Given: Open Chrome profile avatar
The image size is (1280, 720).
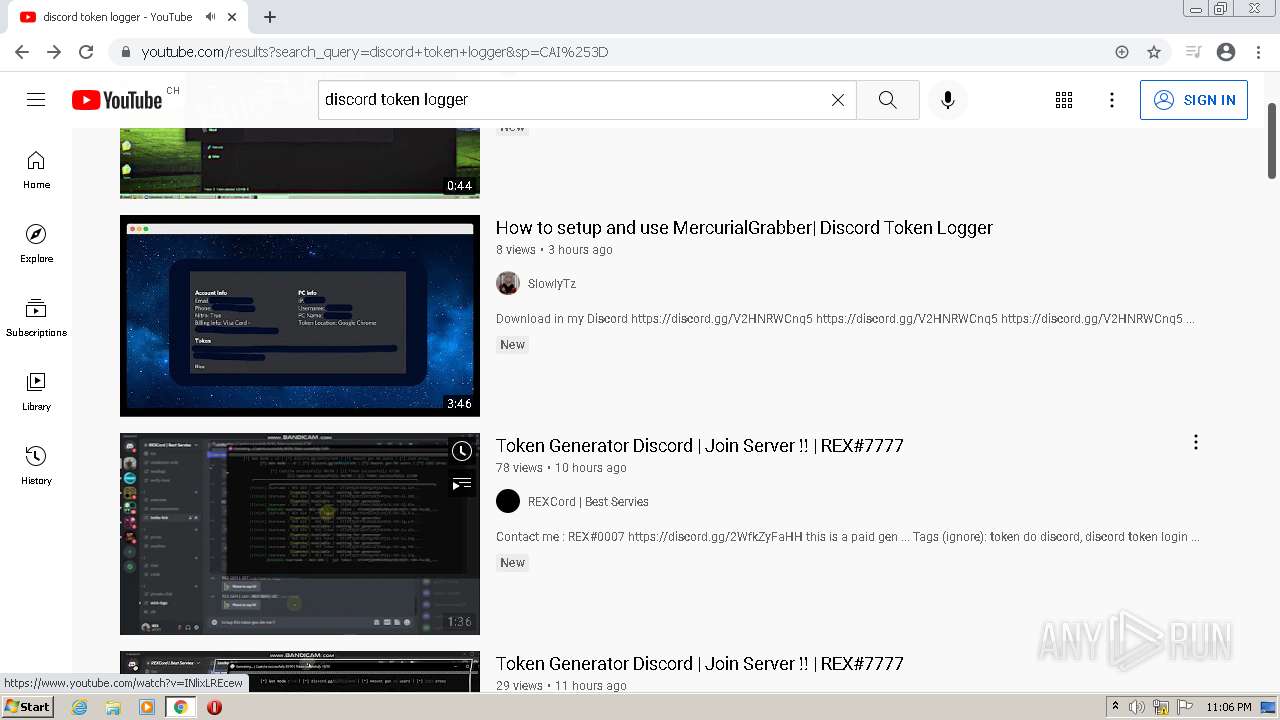Looking at the screenshot, I should [1226, 52].
